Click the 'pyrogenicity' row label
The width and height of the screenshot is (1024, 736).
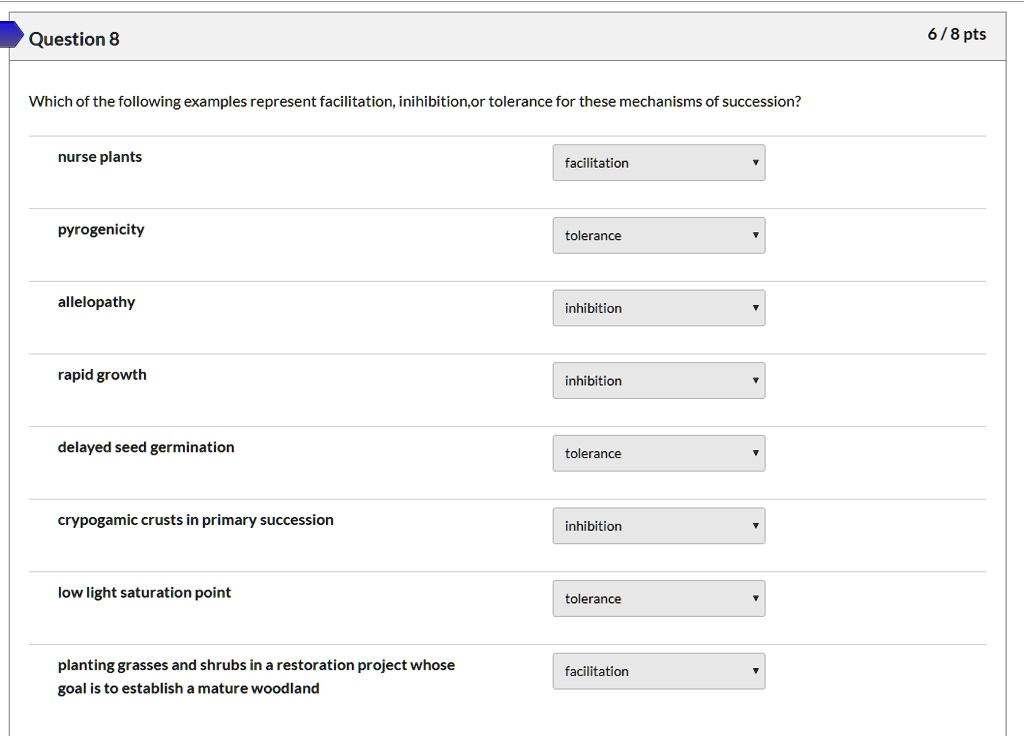point(101,230)
